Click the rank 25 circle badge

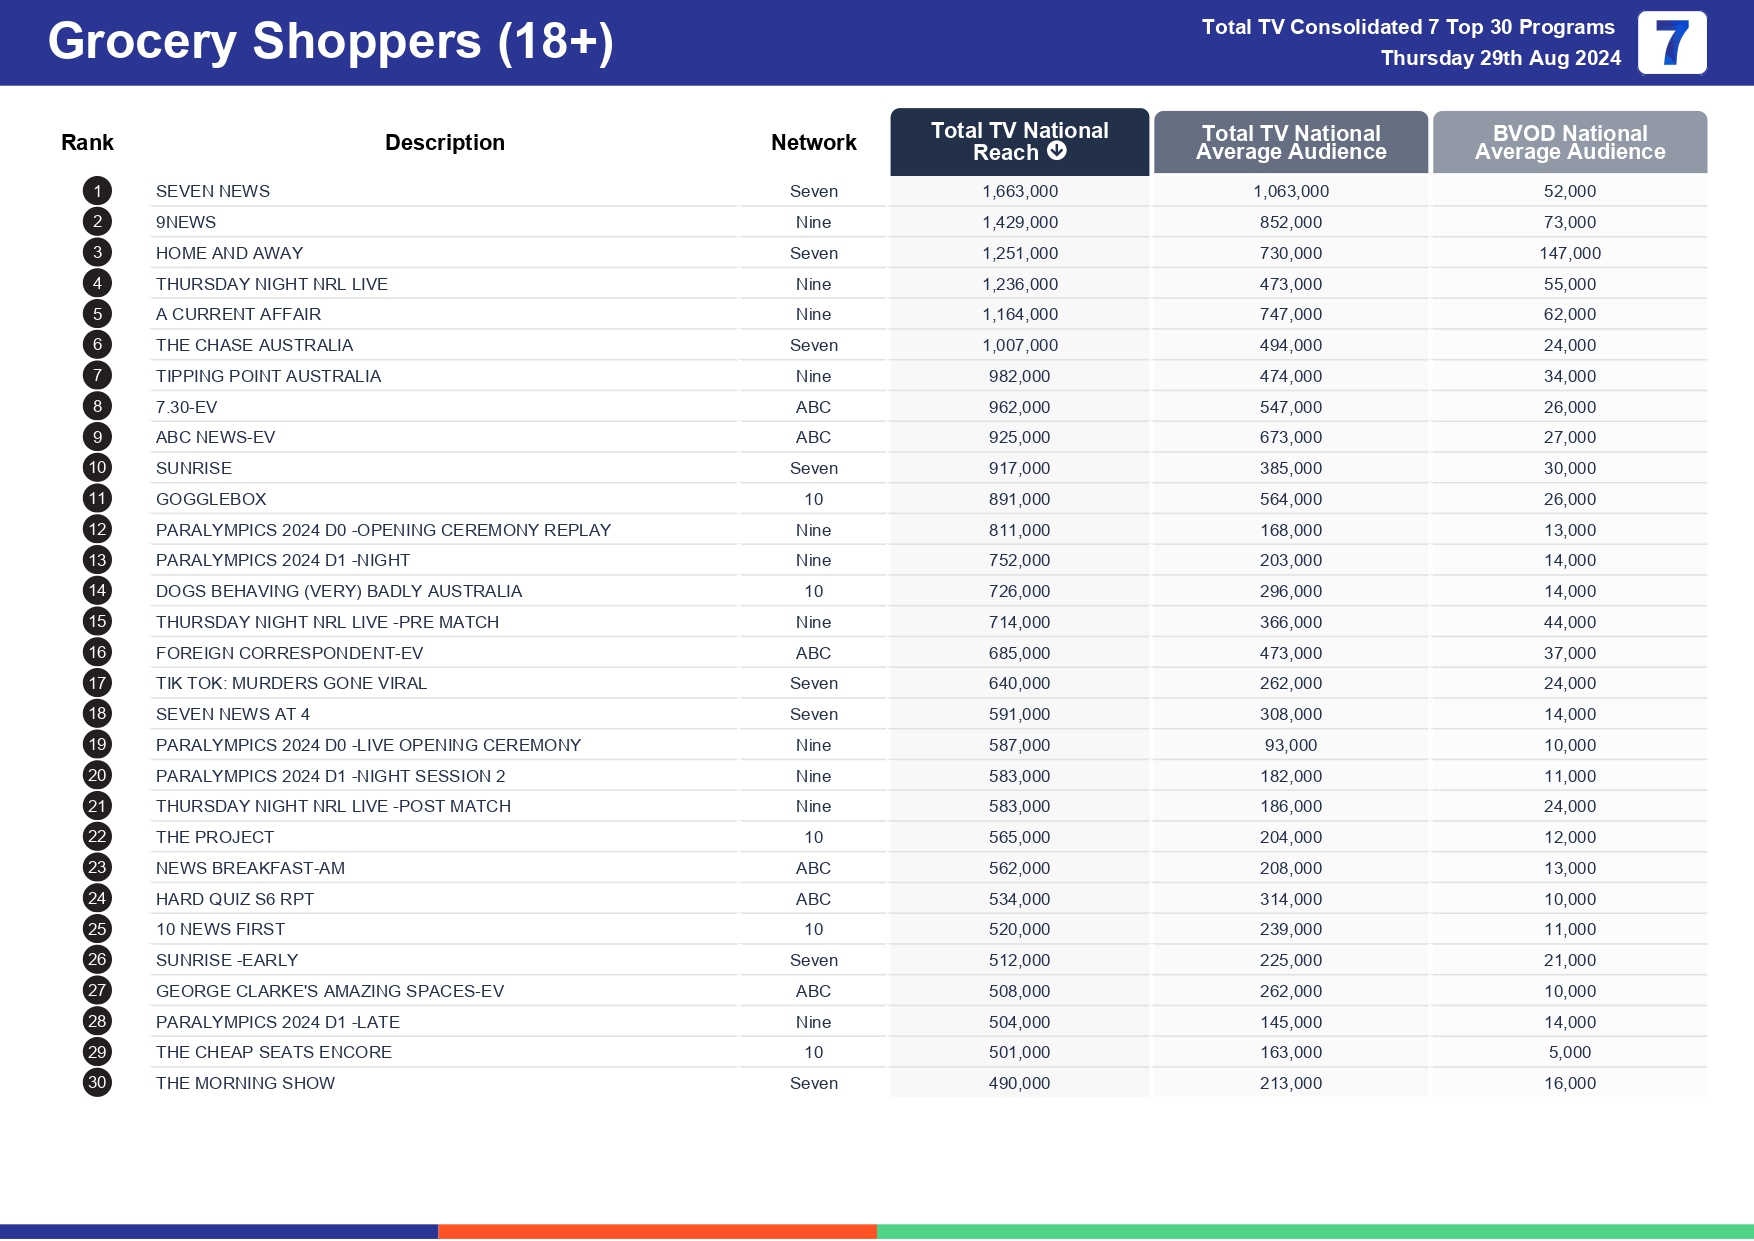click(97, 929)
